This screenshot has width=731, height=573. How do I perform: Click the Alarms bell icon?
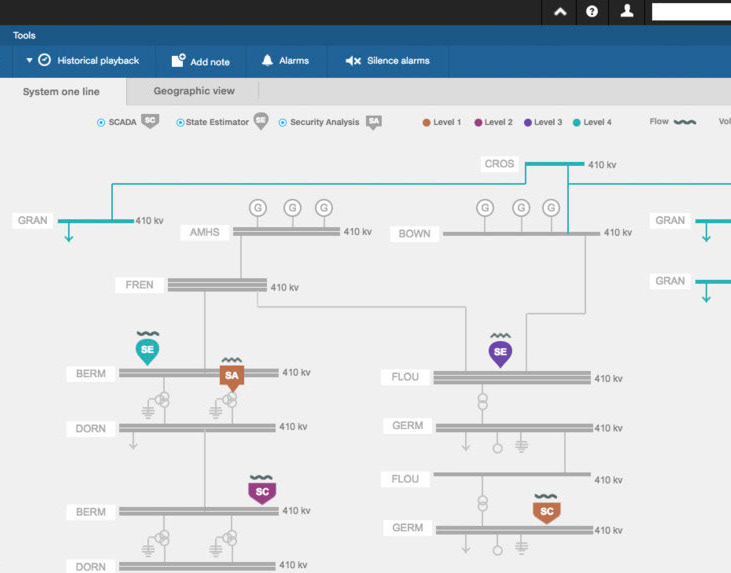pyautogui.click(x=267, y=60)
